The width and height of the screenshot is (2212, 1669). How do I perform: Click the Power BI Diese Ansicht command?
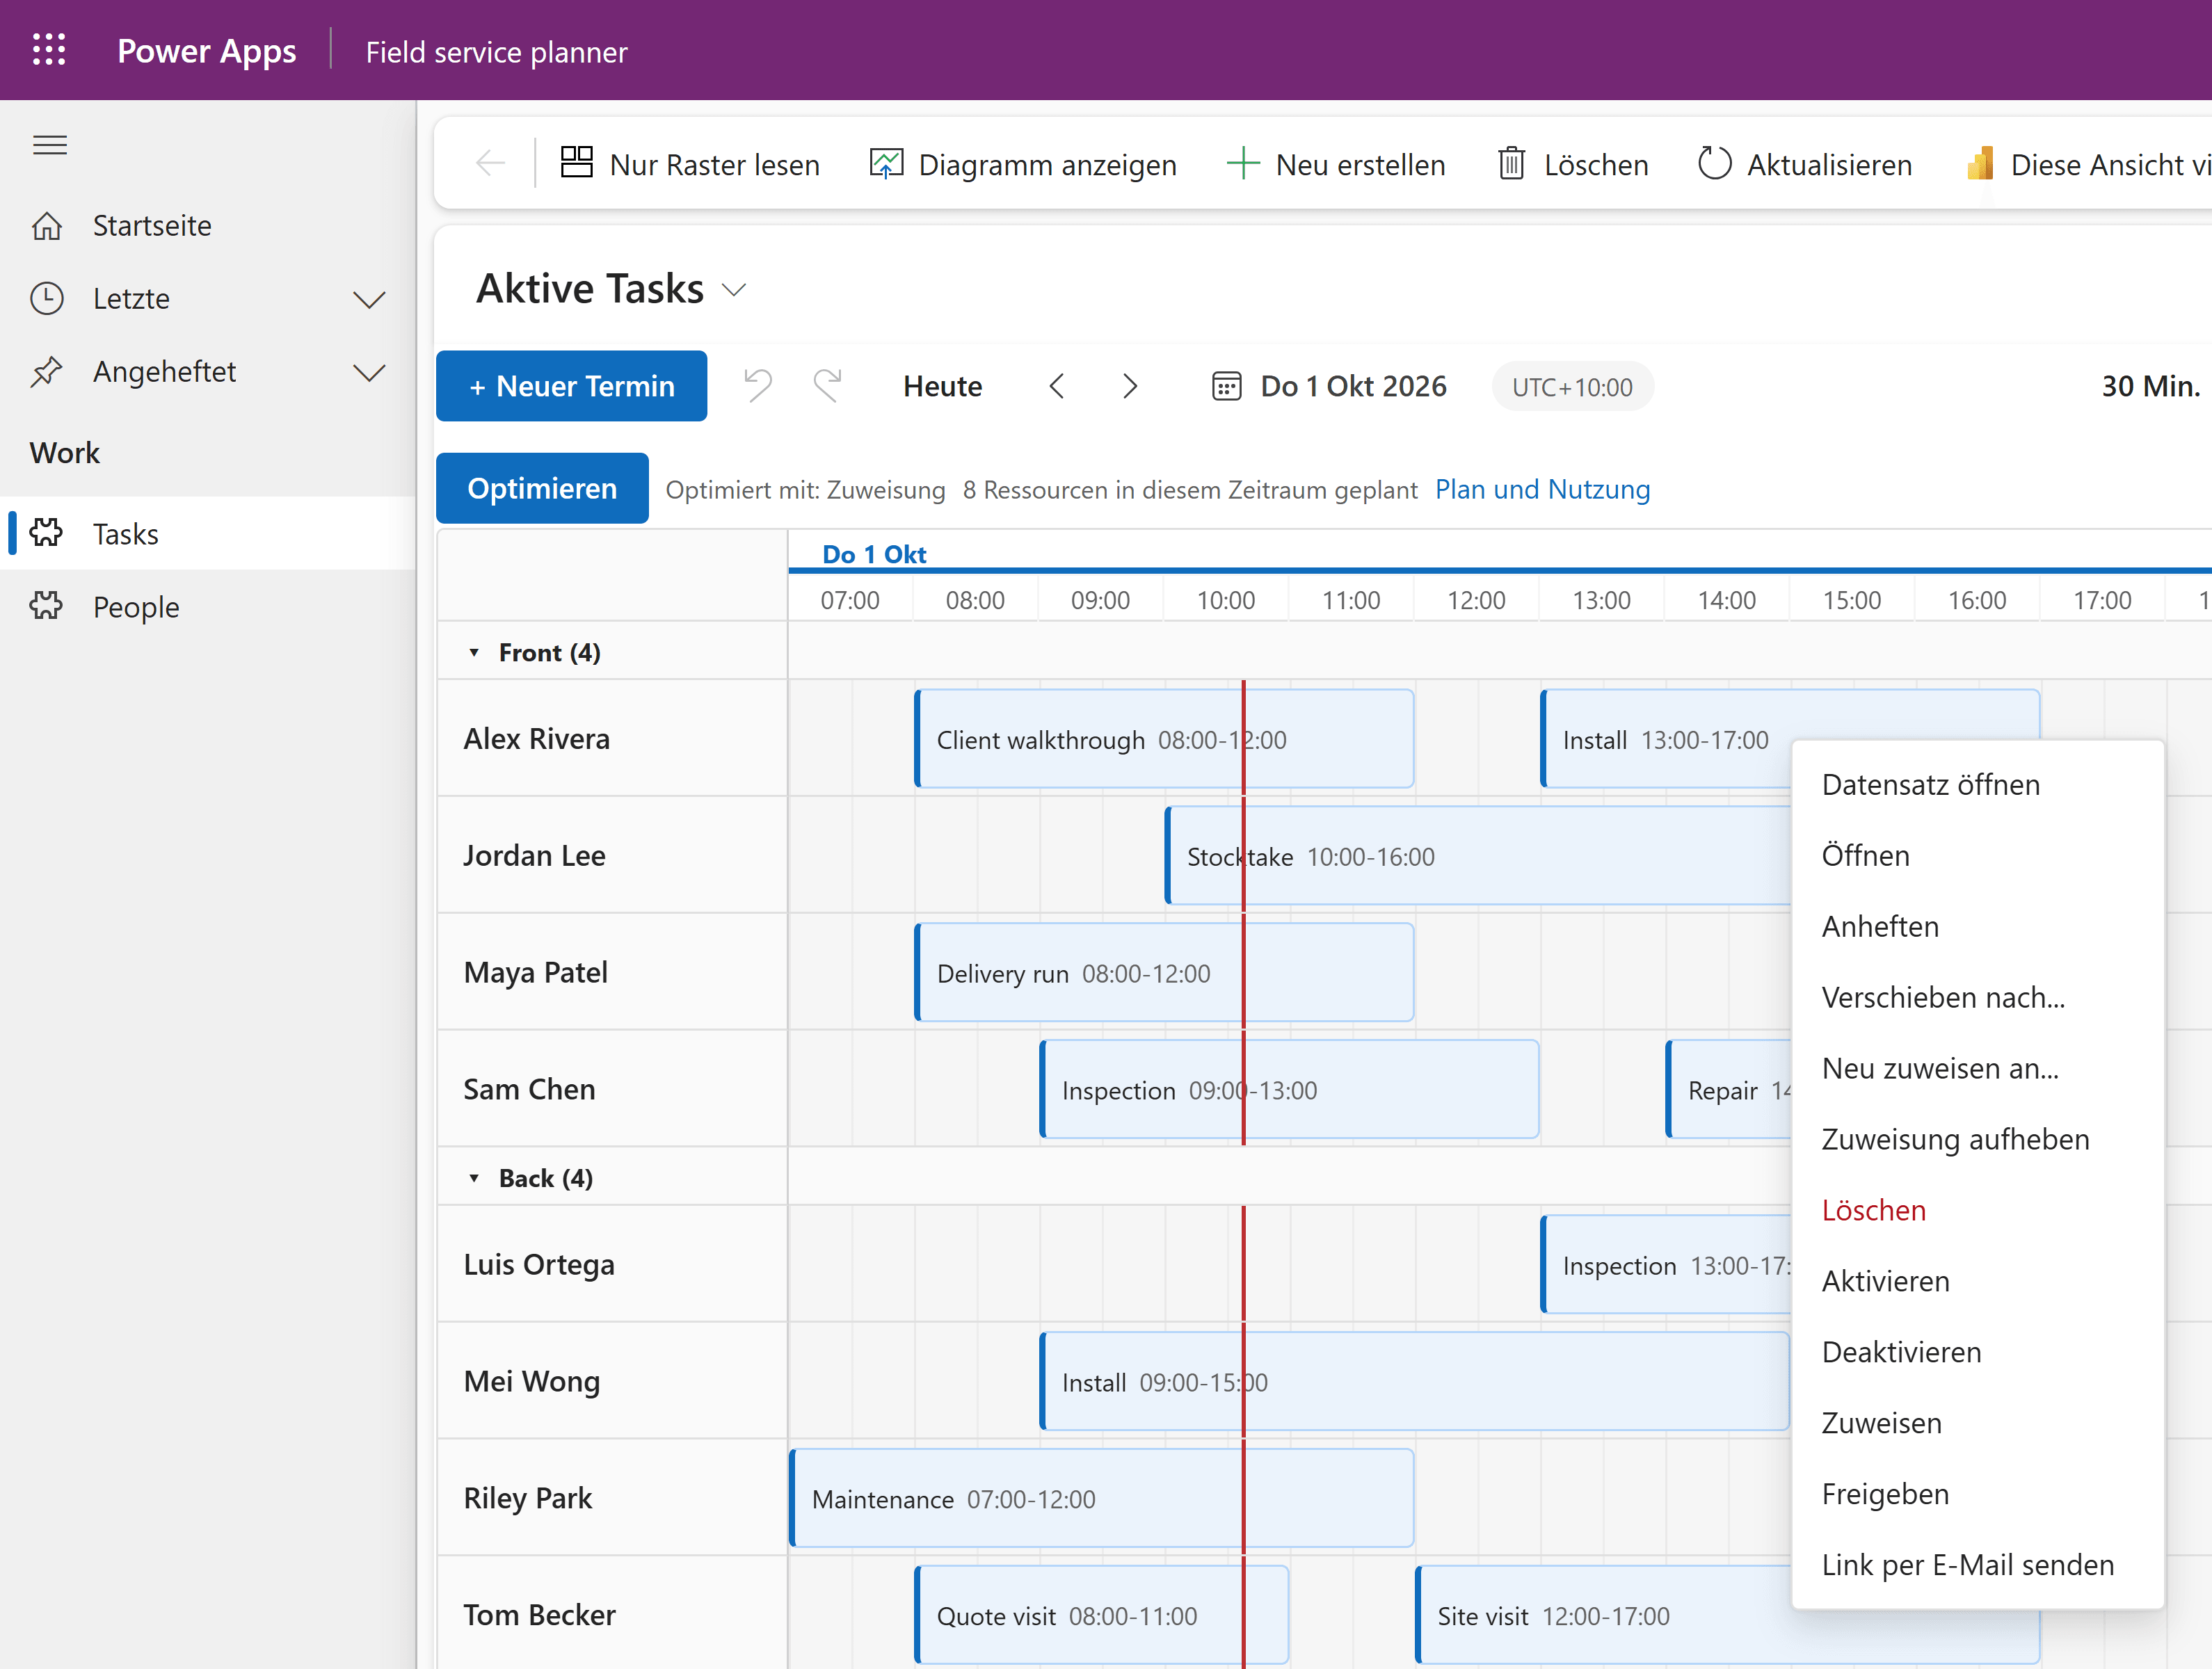point(2088,164)
